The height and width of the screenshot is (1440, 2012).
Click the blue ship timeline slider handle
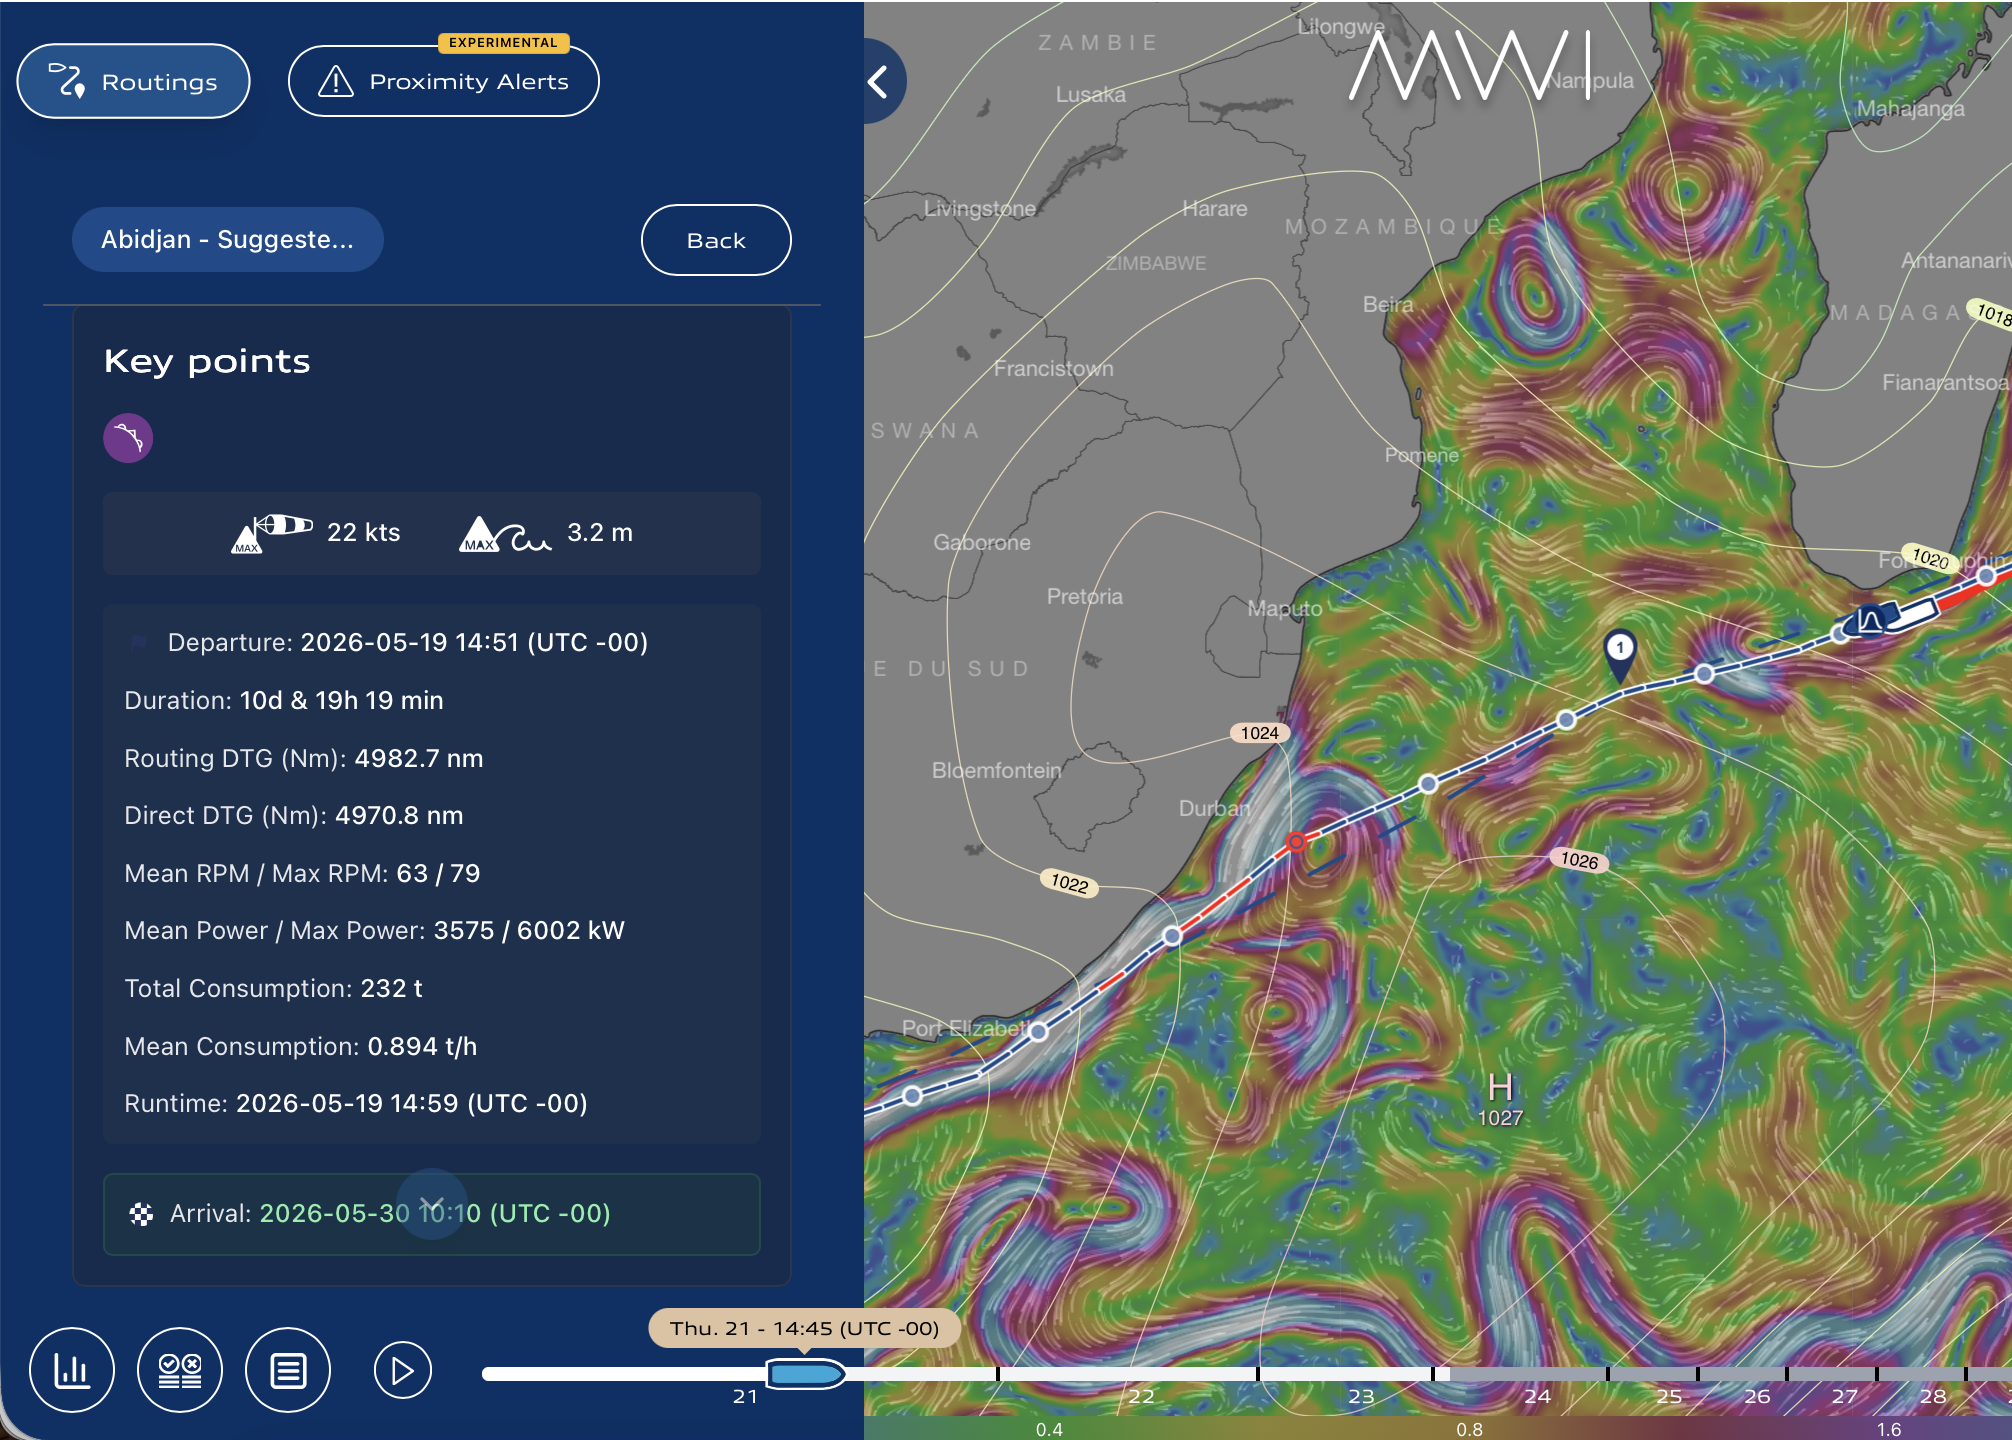[805, 1374]
